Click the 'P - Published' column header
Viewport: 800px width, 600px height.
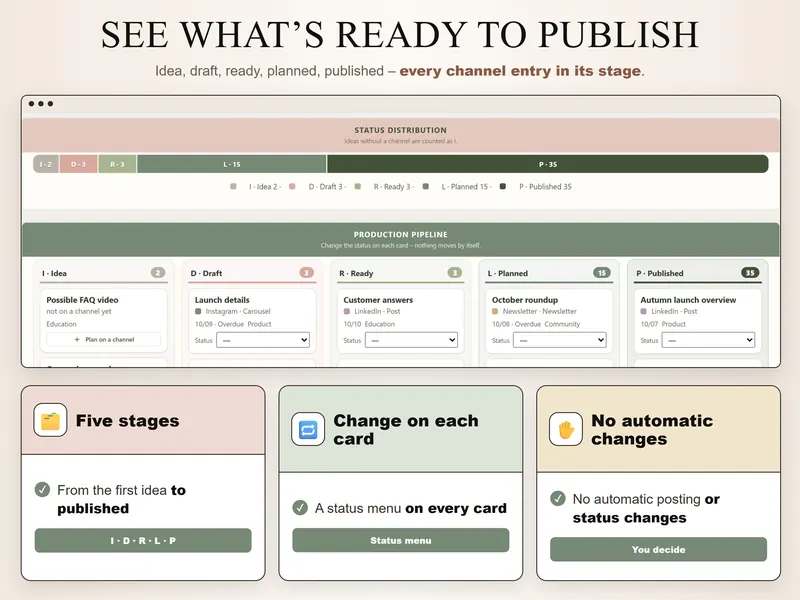[x=660, y=273]
